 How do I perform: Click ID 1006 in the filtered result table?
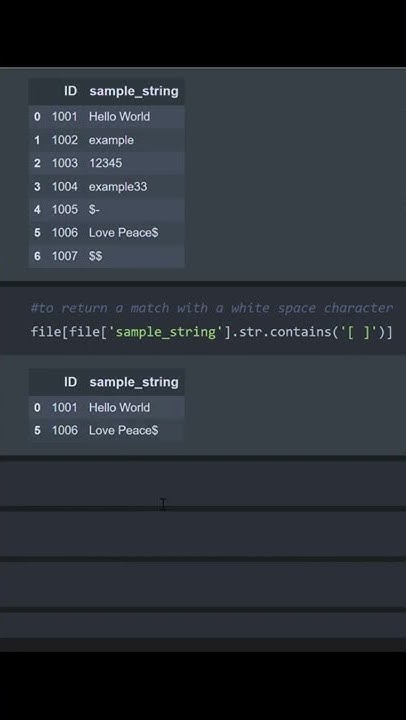coord(65,430)
